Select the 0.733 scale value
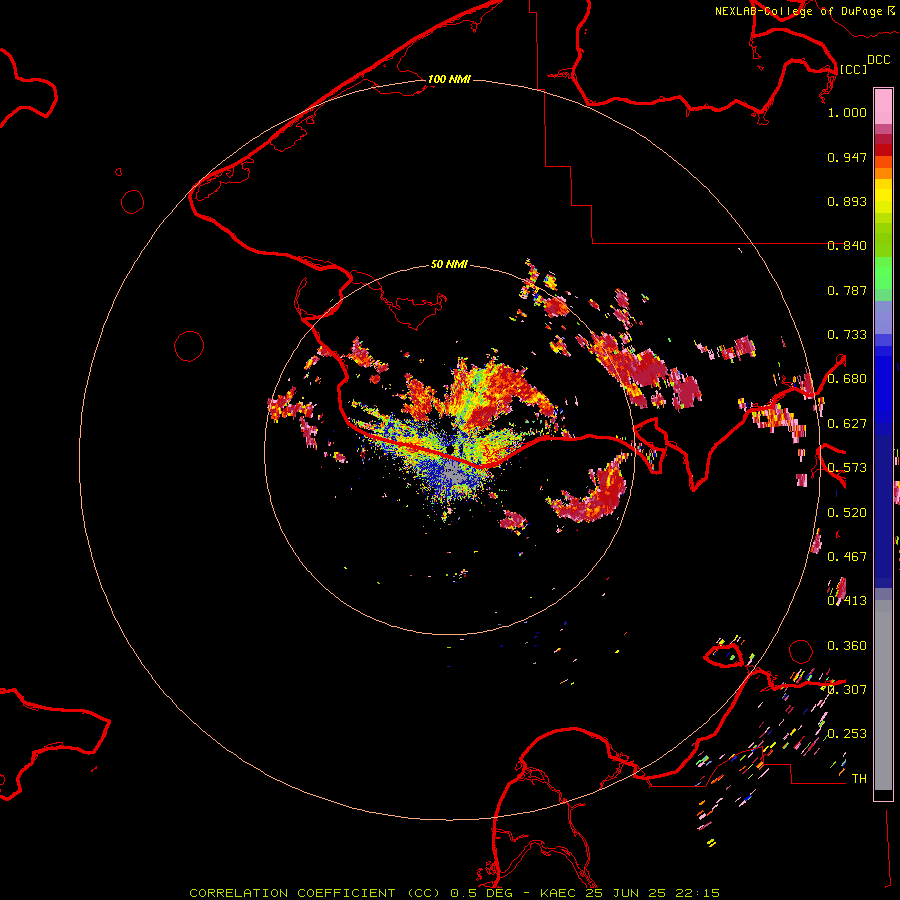This screenshot has height=900, width=900. click(x=847, y=335)
